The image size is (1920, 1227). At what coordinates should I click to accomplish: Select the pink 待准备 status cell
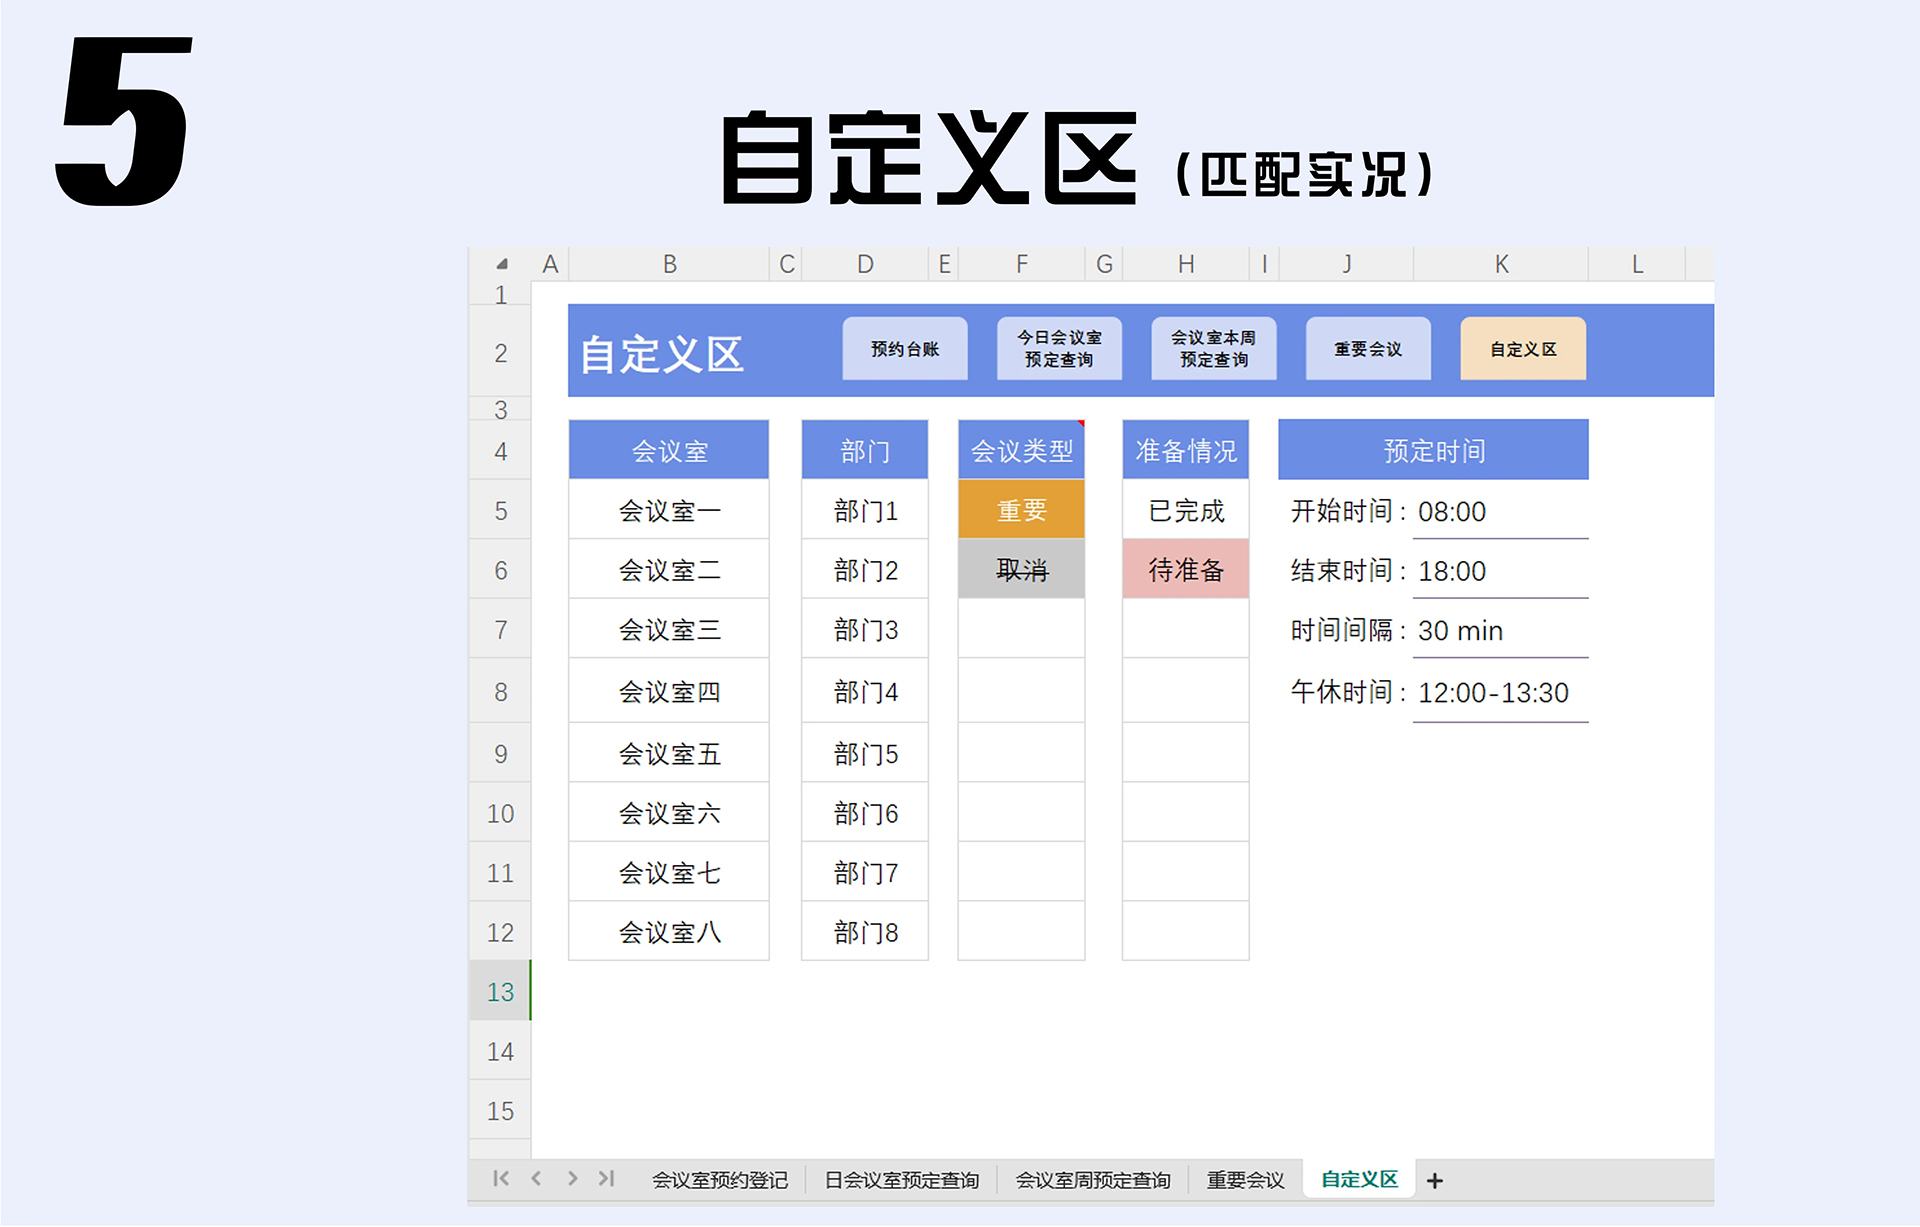point(1185,570)
